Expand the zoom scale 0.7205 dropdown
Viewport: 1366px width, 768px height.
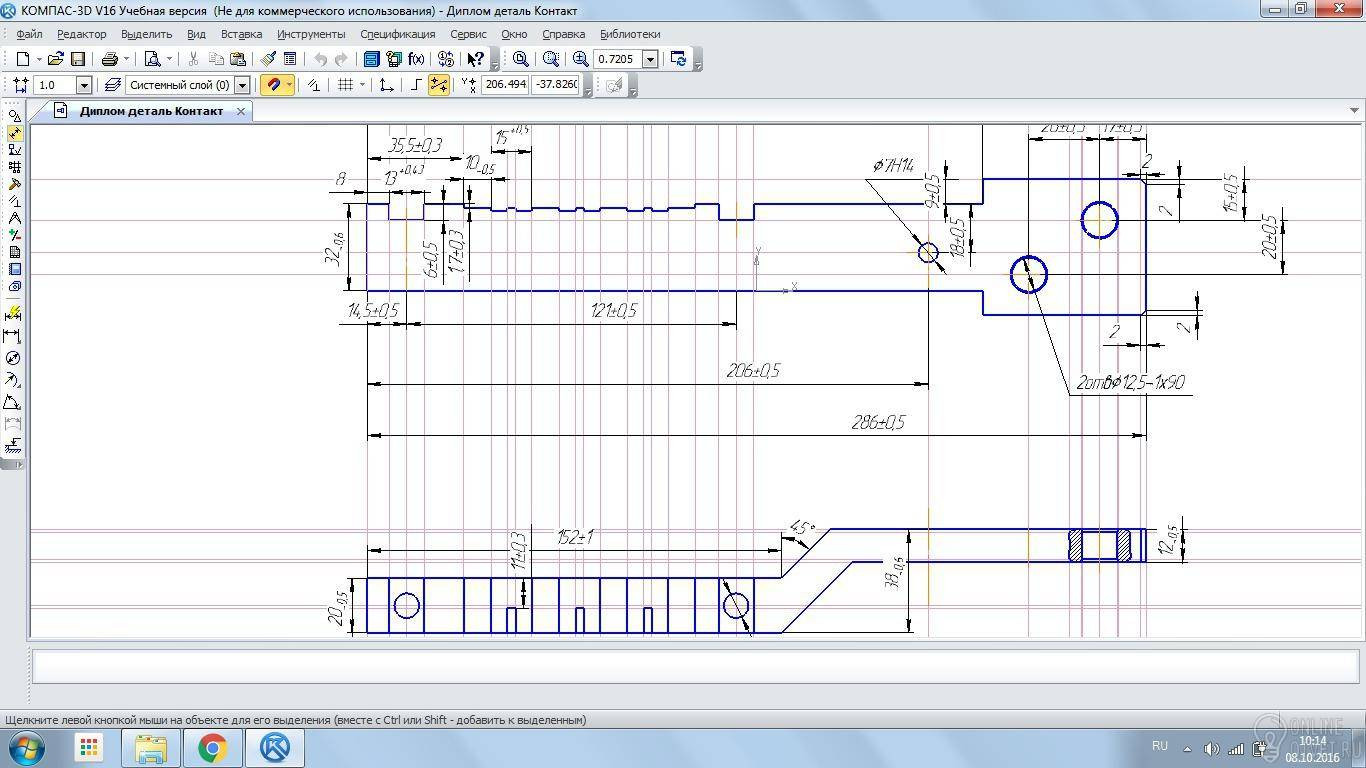pos(650,59)
